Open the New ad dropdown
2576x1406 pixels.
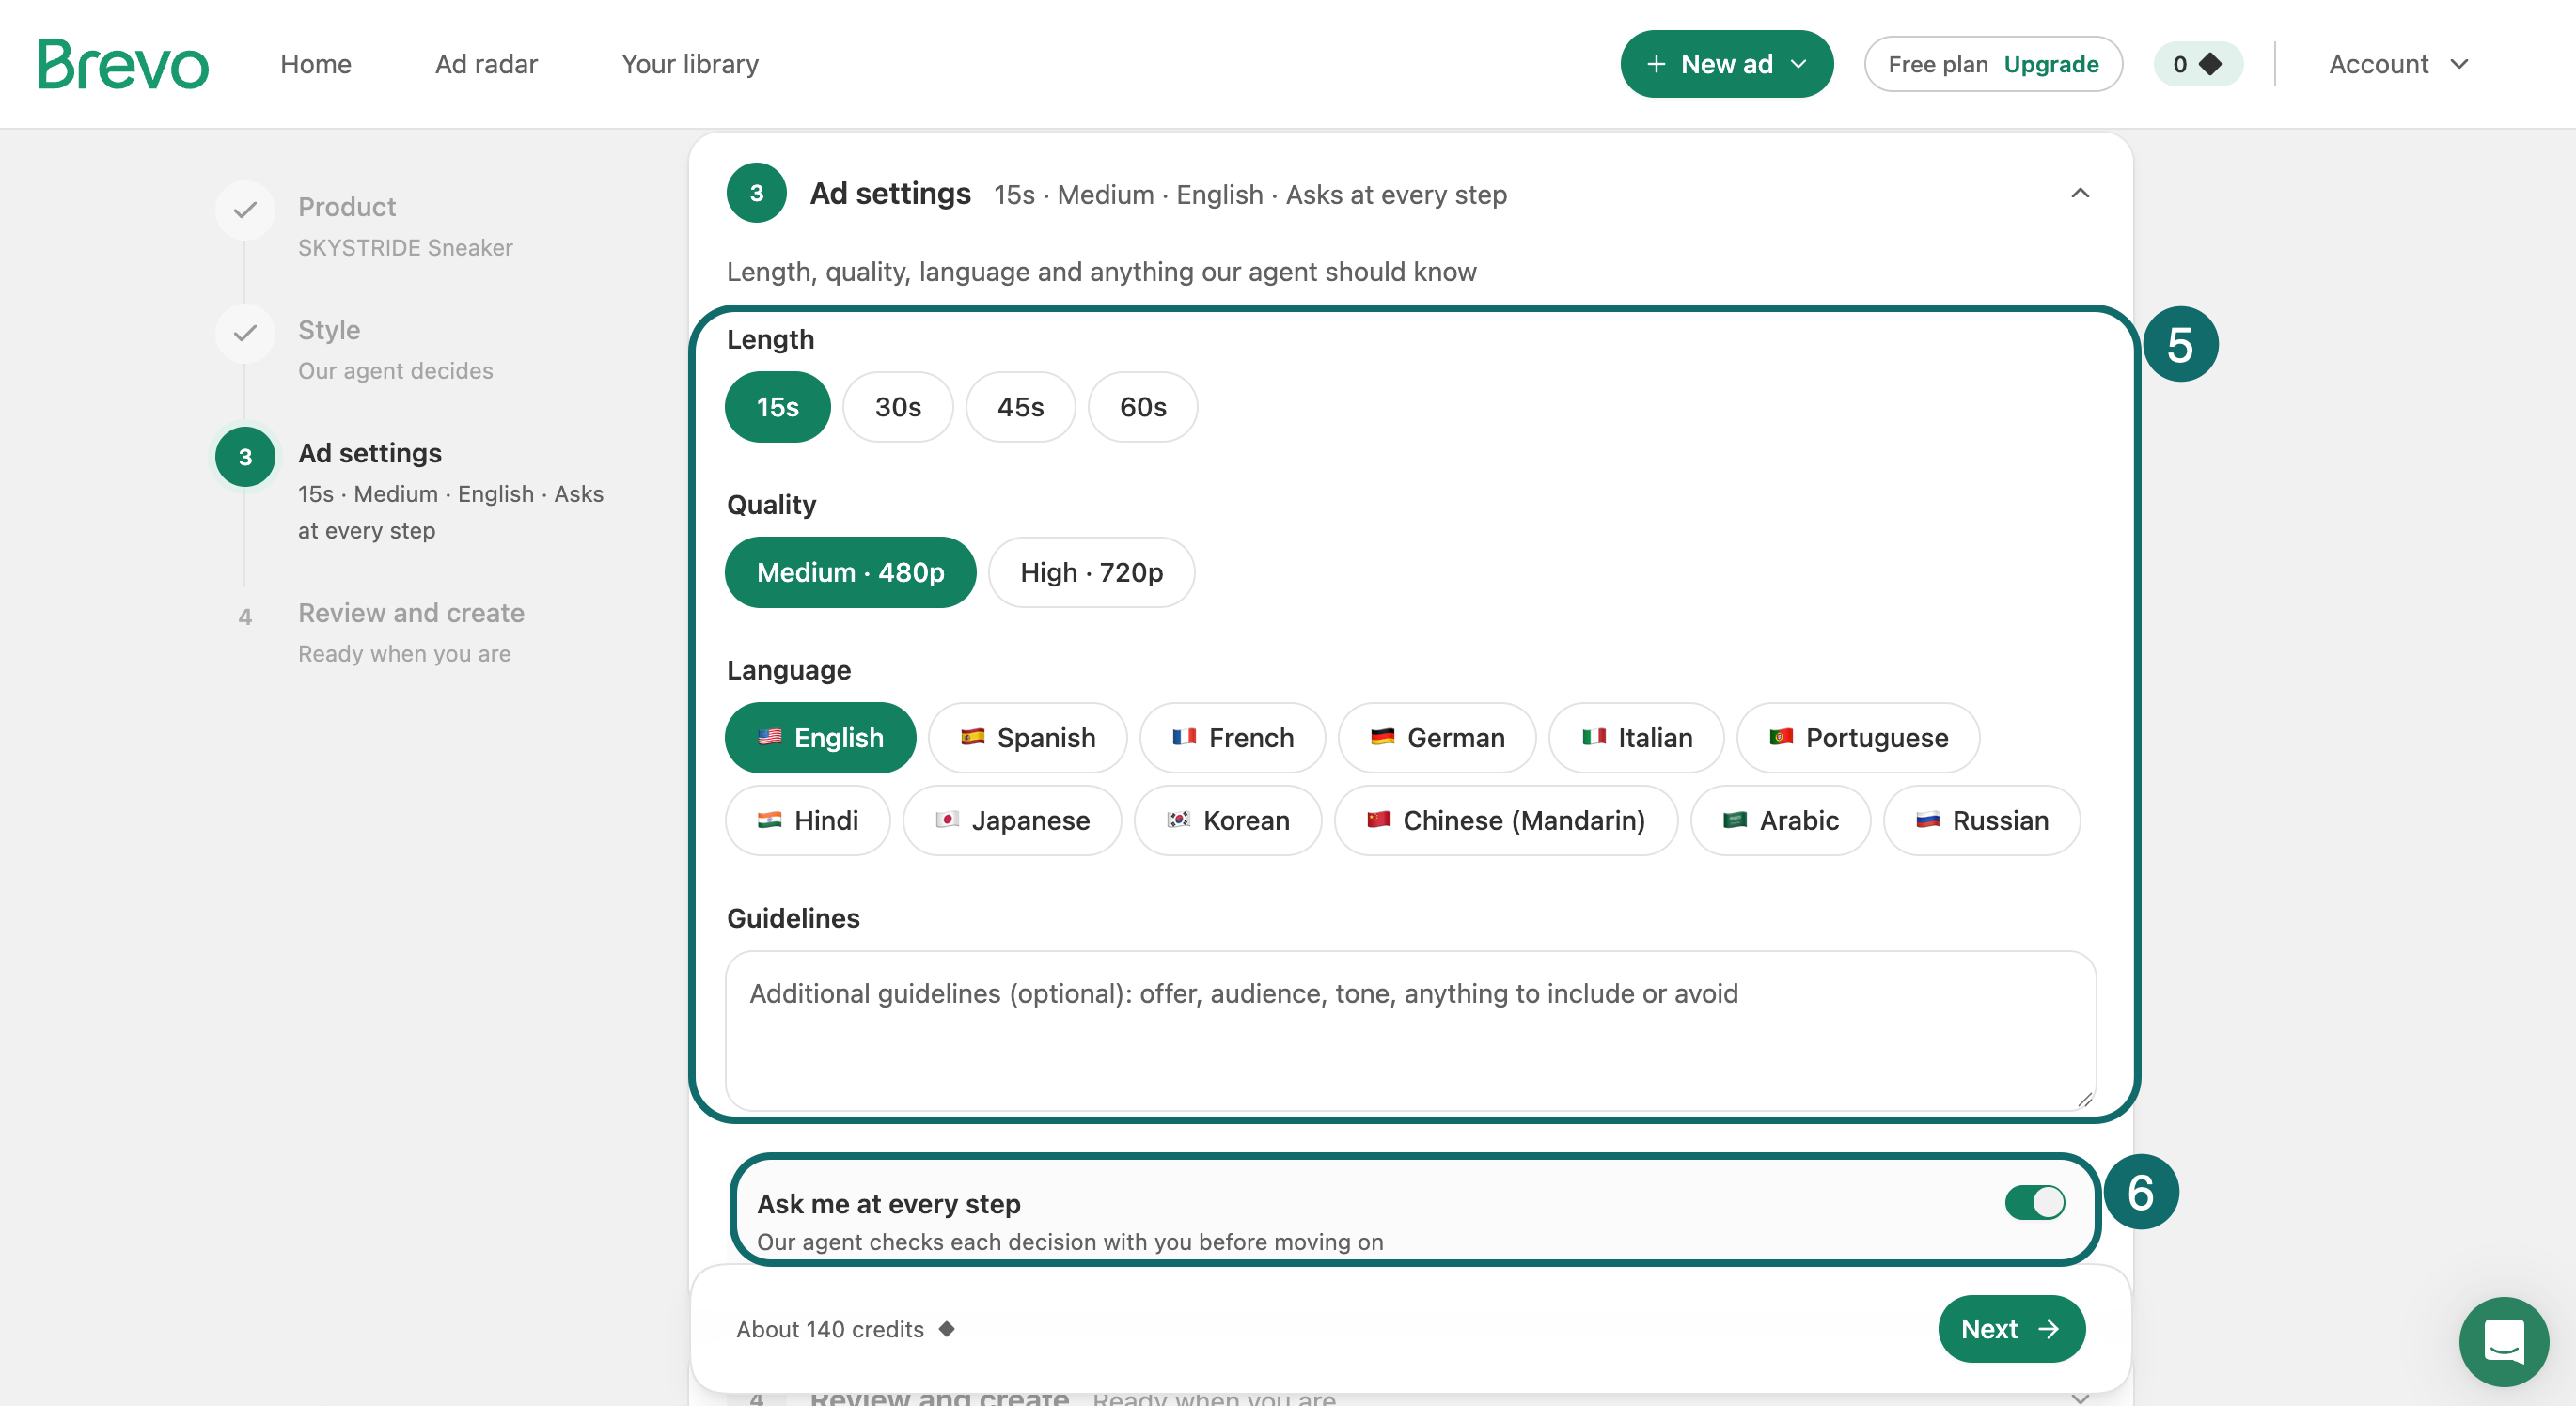(1726, 64)
